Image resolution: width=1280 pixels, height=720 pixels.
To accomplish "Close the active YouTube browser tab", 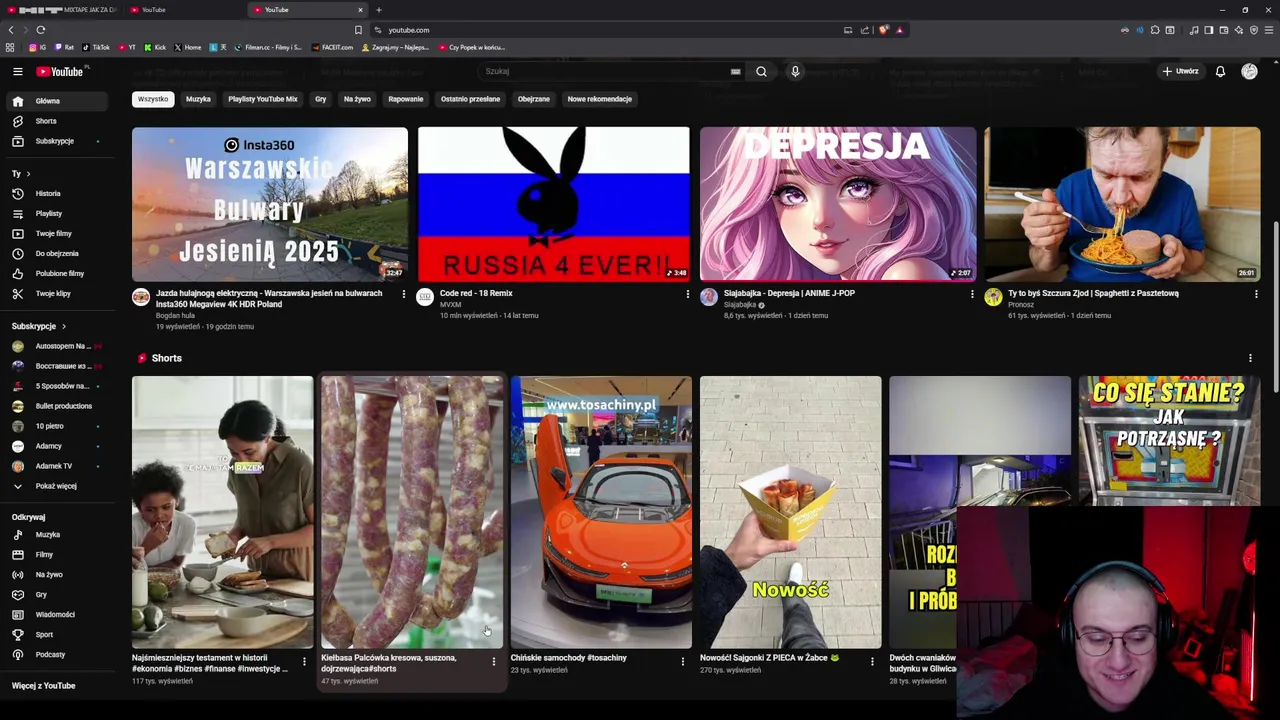I will click(x=360, y=10).
